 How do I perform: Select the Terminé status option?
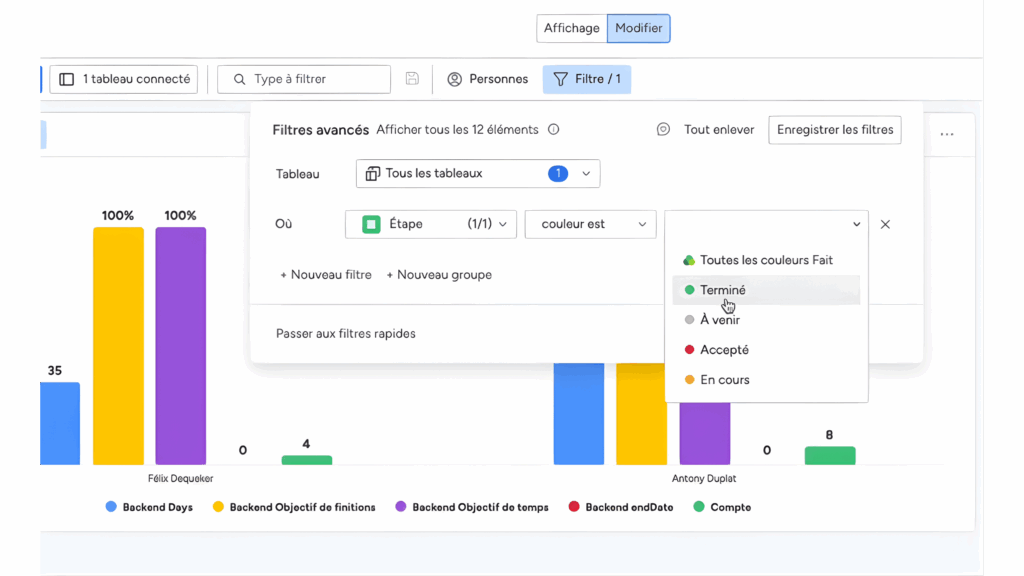click(x=766, y=290)
